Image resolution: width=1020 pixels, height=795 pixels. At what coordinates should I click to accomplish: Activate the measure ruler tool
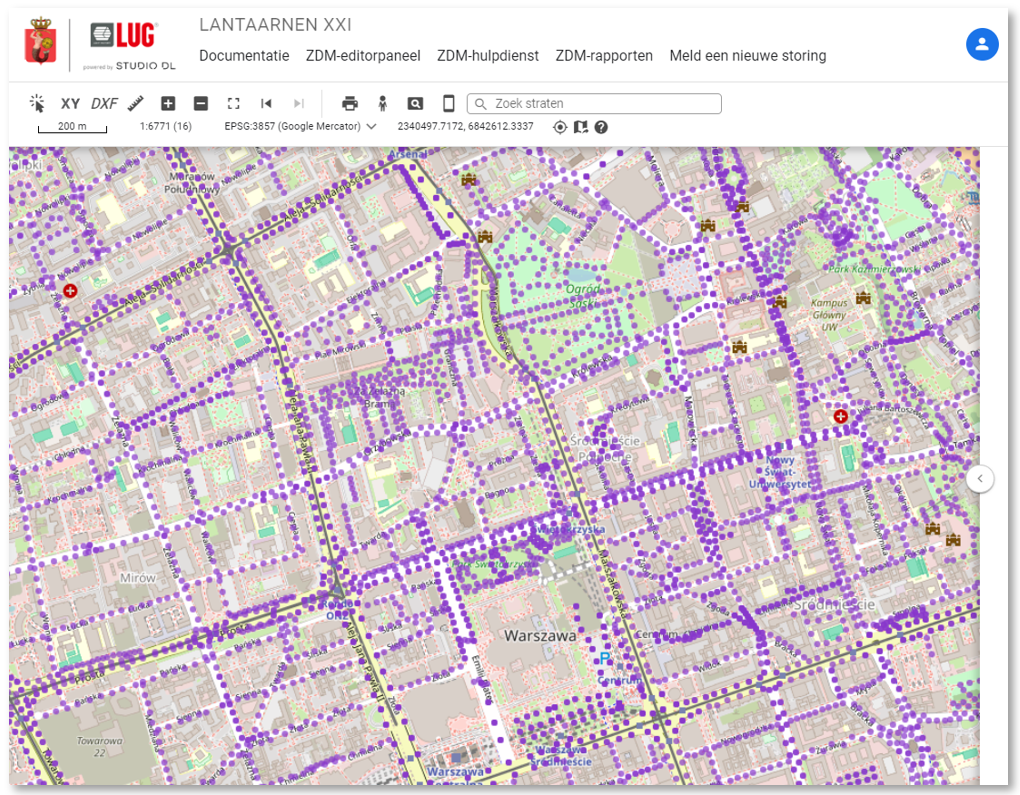tap(136, 103)
